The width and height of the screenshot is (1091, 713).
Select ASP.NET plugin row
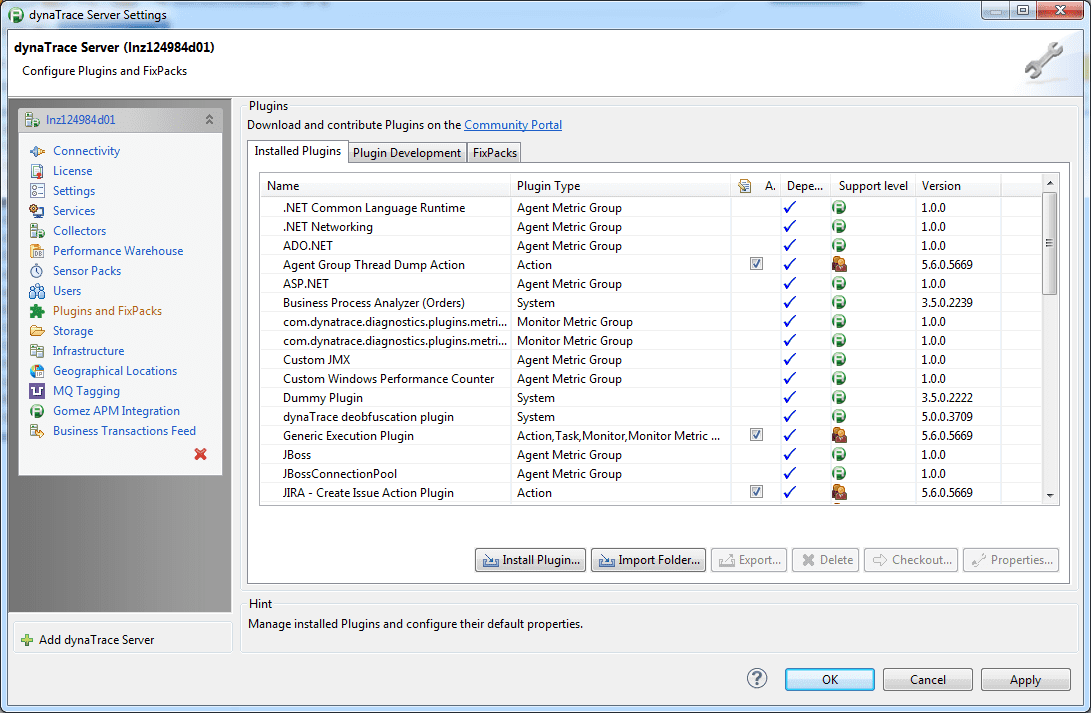click(651, 284)
